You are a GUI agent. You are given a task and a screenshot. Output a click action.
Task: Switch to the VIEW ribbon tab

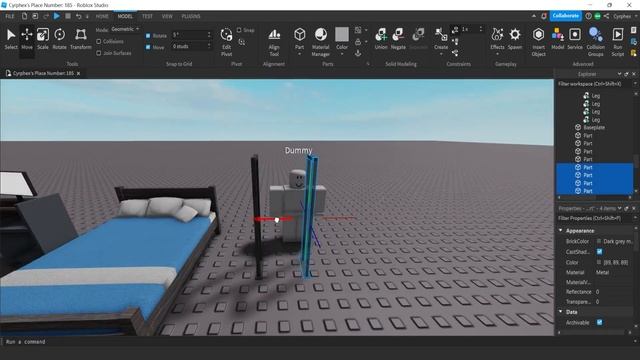click(x=167, y=16)
